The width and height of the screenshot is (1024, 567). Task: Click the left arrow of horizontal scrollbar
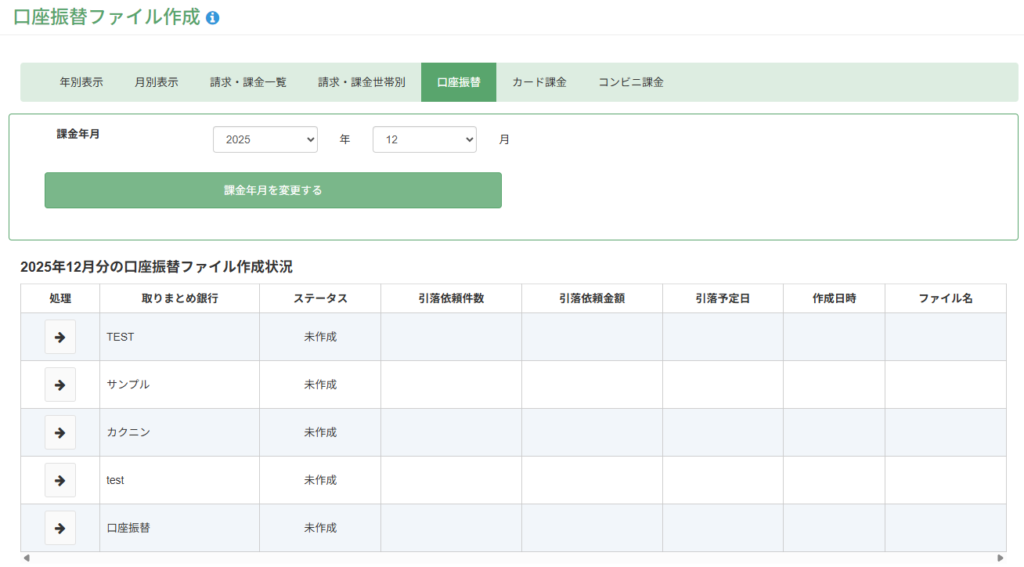26,558
